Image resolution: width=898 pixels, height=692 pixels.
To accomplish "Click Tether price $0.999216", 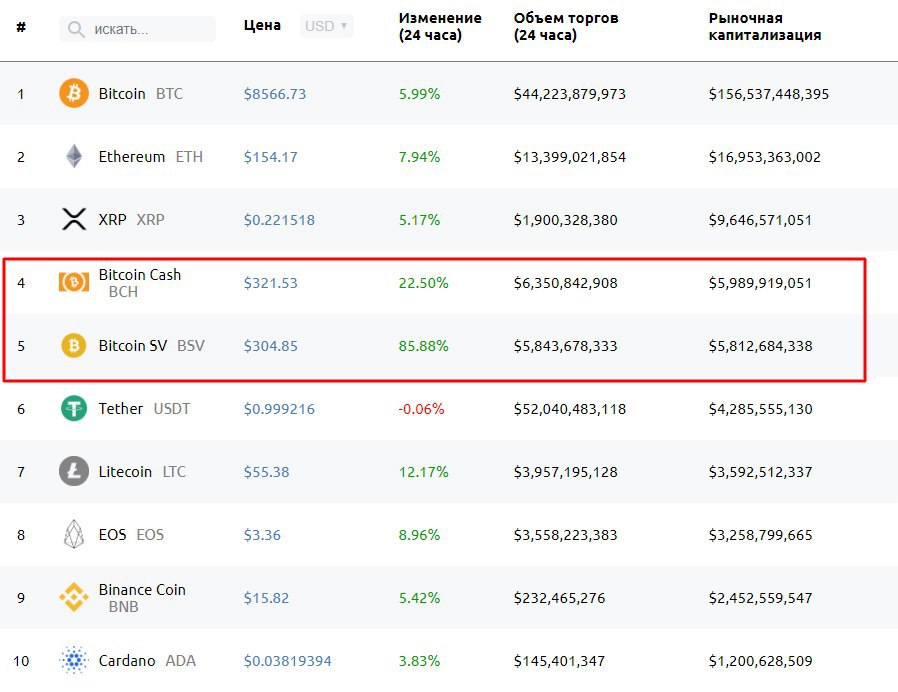I will point(279,409).
